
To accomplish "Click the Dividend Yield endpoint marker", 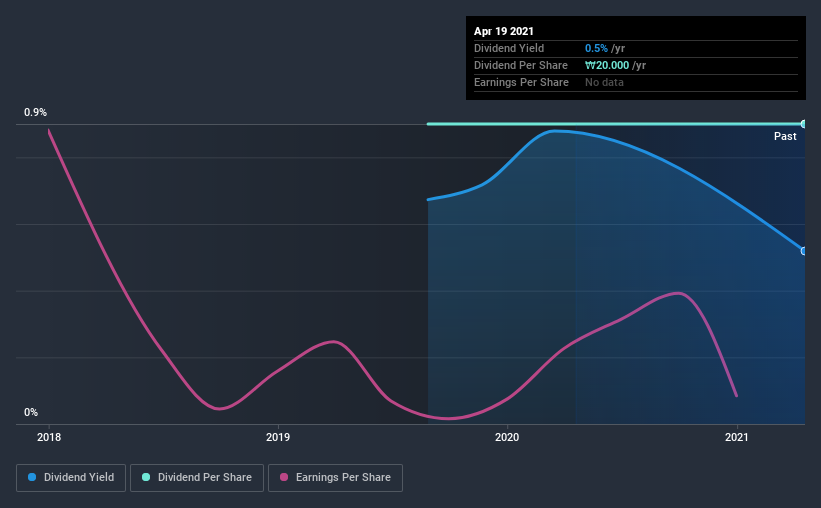I will pos(803,251).
